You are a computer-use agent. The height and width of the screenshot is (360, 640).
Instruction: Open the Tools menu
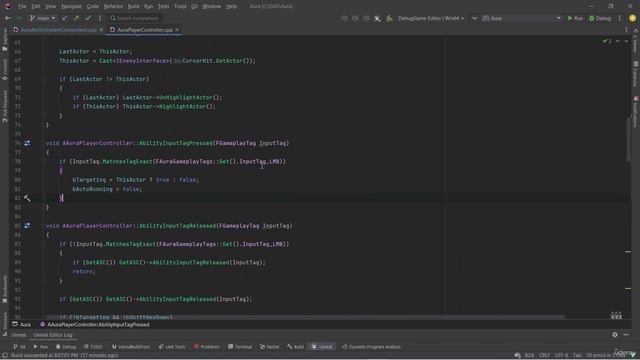click(180, 6)
